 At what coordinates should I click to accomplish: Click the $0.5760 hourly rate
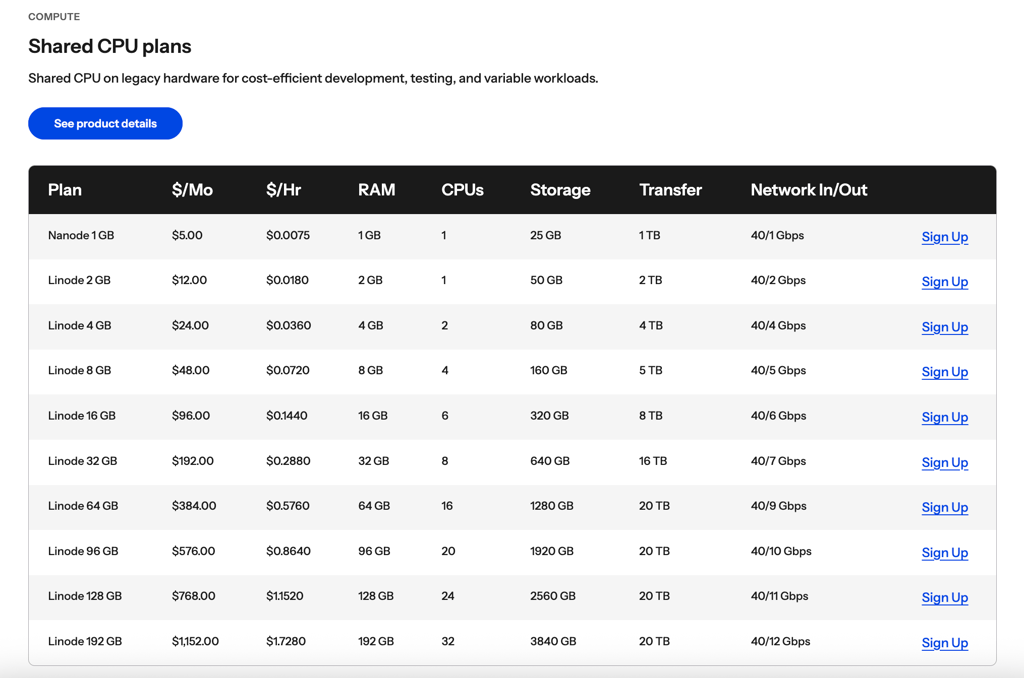coord(288,506)
